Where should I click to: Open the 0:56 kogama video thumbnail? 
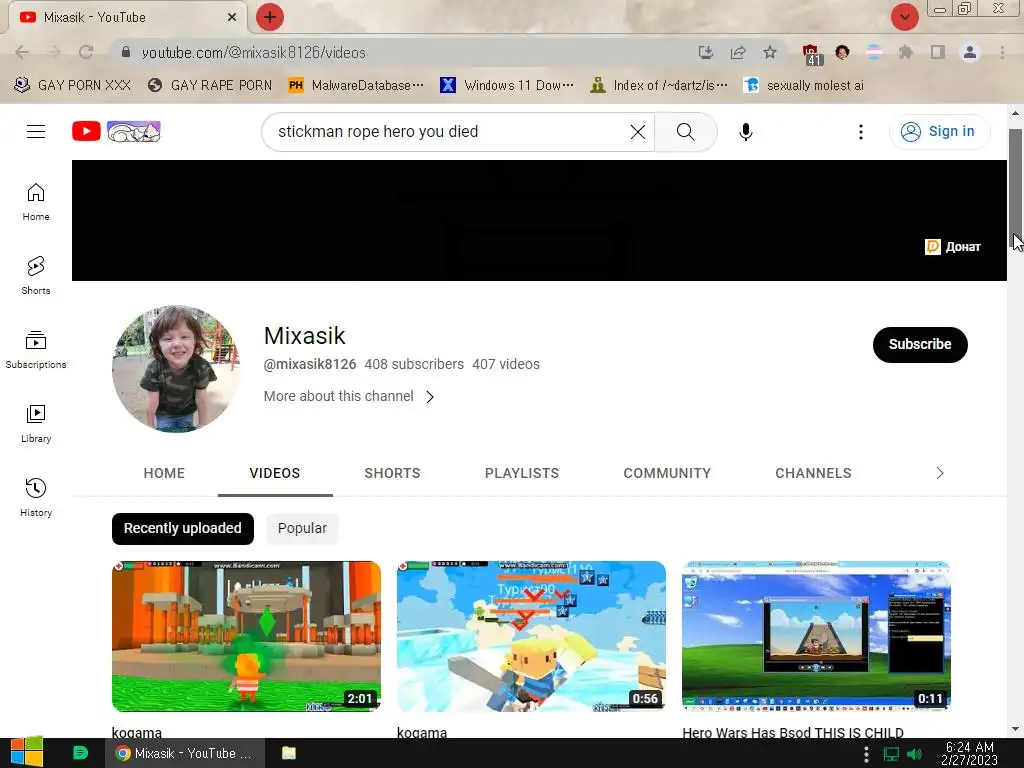(x=531, y=636)
